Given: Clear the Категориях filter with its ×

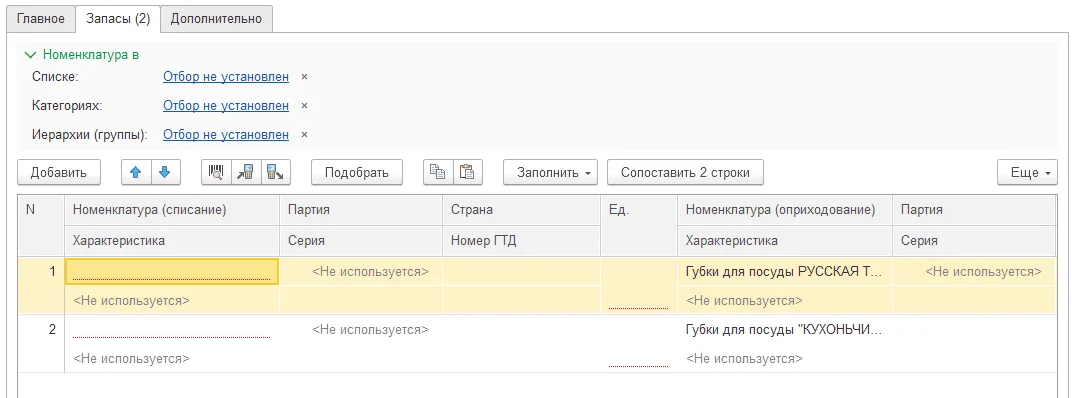Looking at the screenshot, I should coord(304,106).
